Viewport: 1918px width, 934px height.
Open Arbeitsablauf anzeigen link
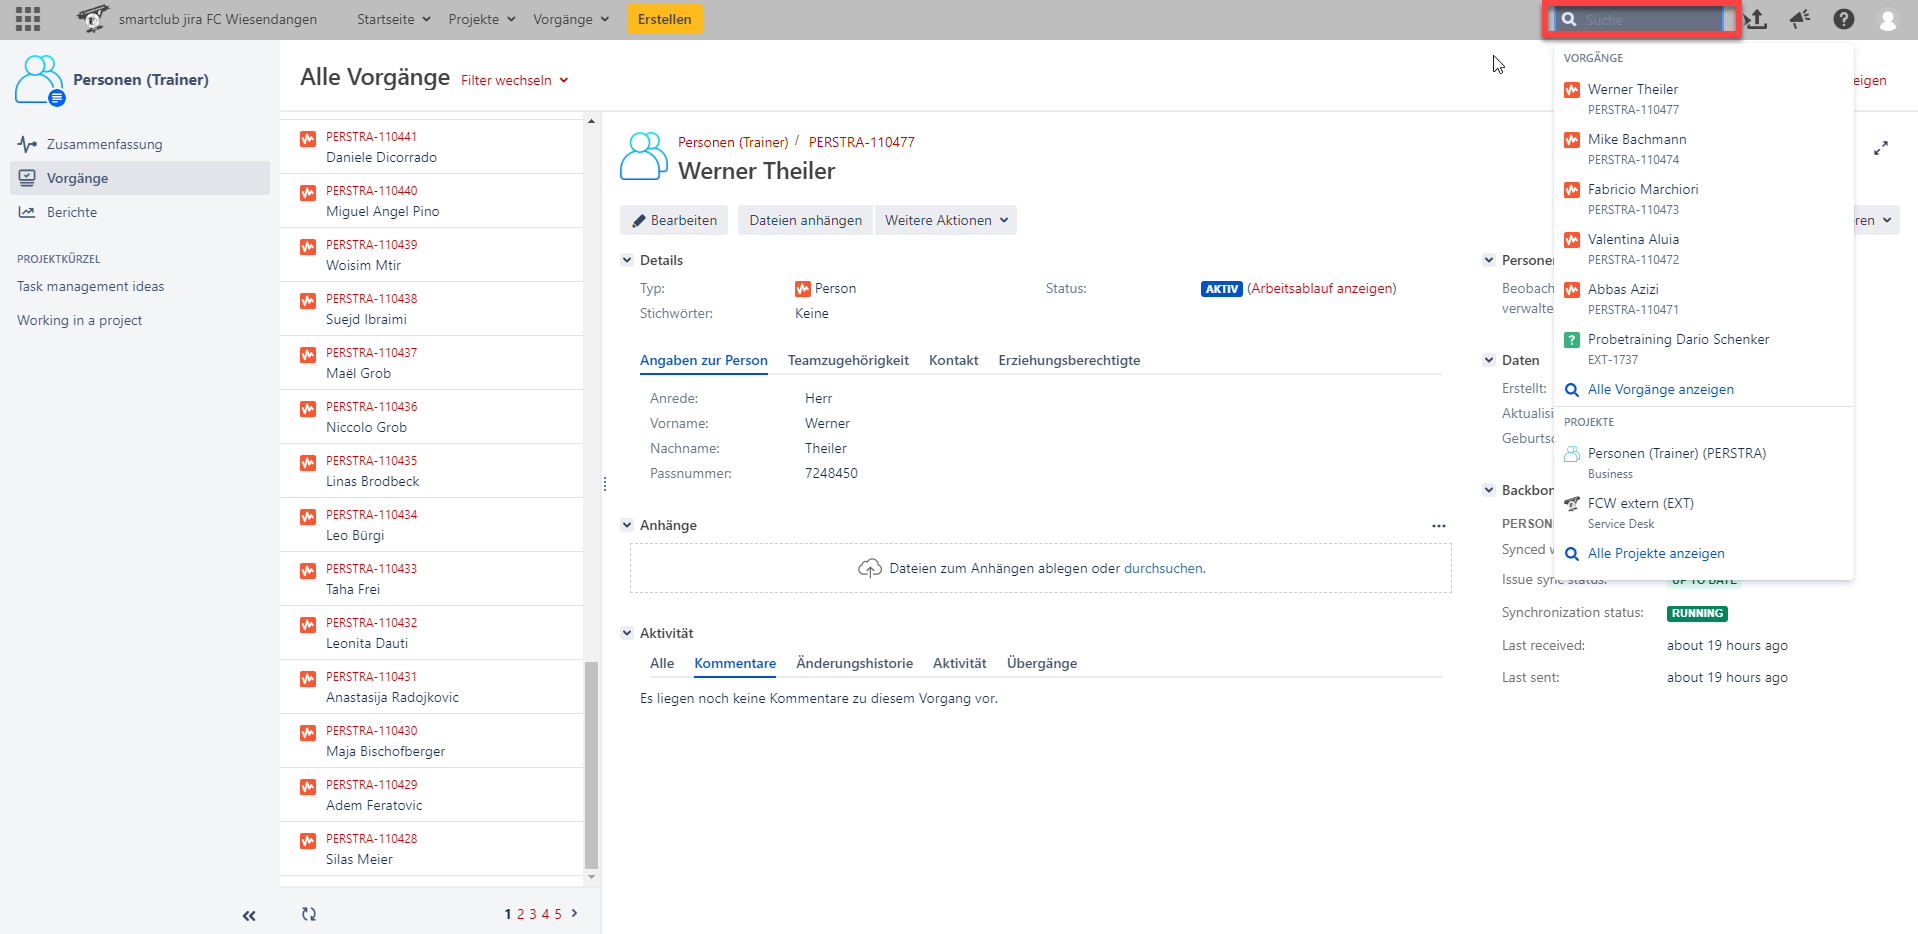1321,288
